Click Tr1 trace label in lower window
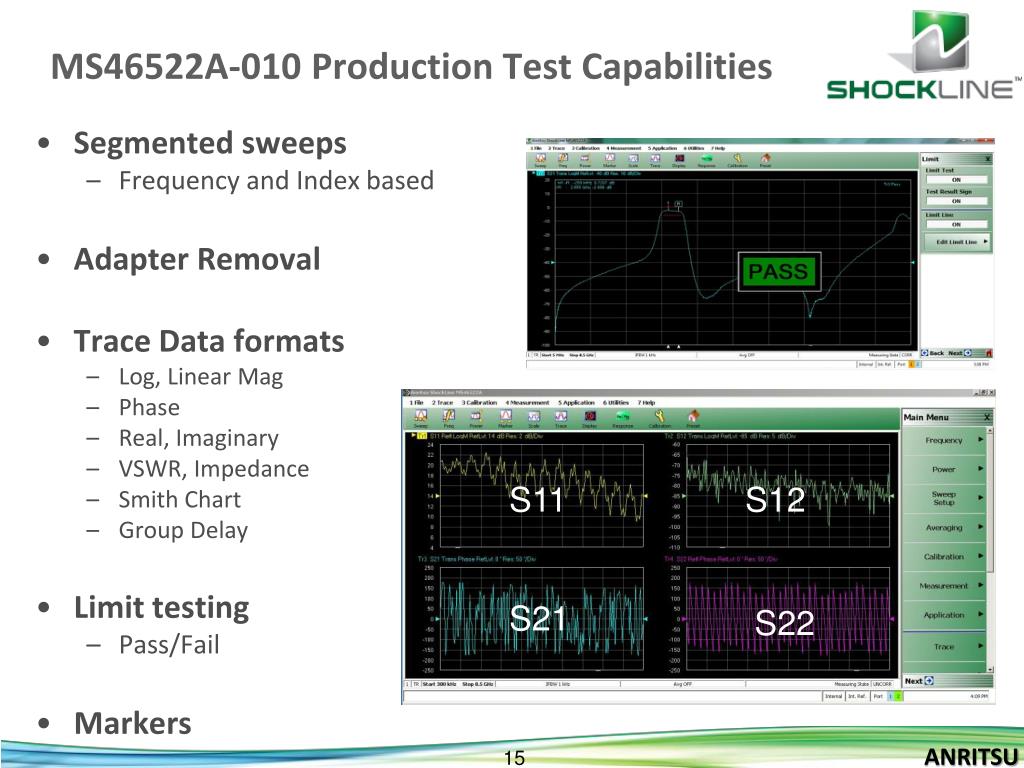The image size is (1024, 768). (421, 435)
